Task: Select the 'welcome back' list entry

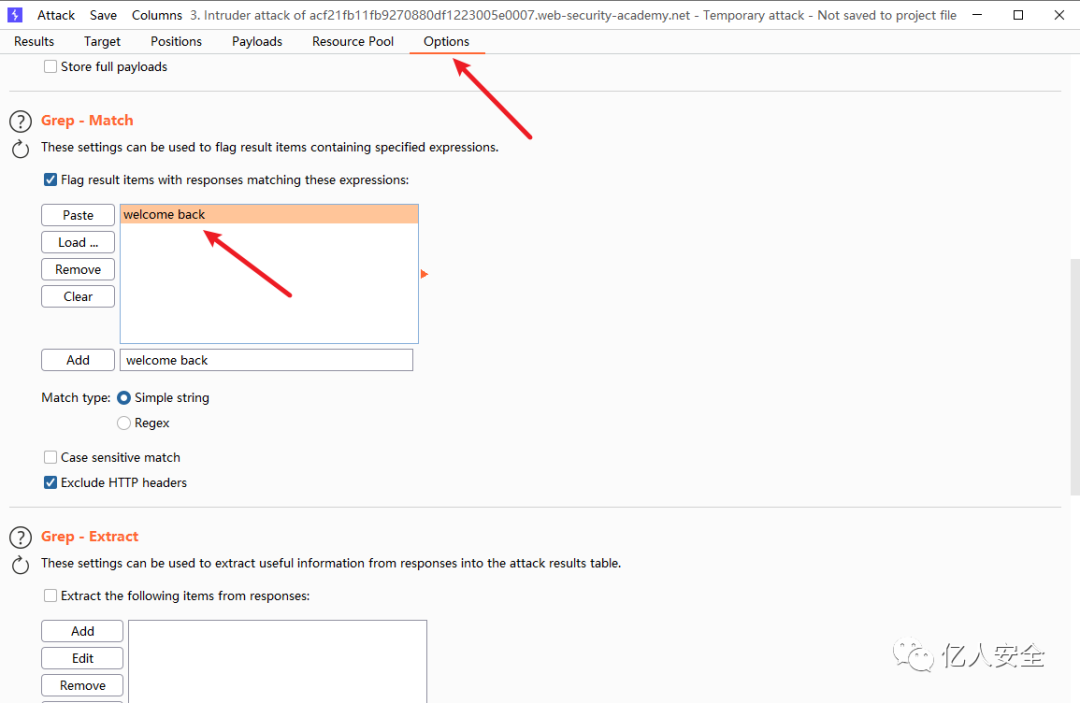Action: [269, 214]
